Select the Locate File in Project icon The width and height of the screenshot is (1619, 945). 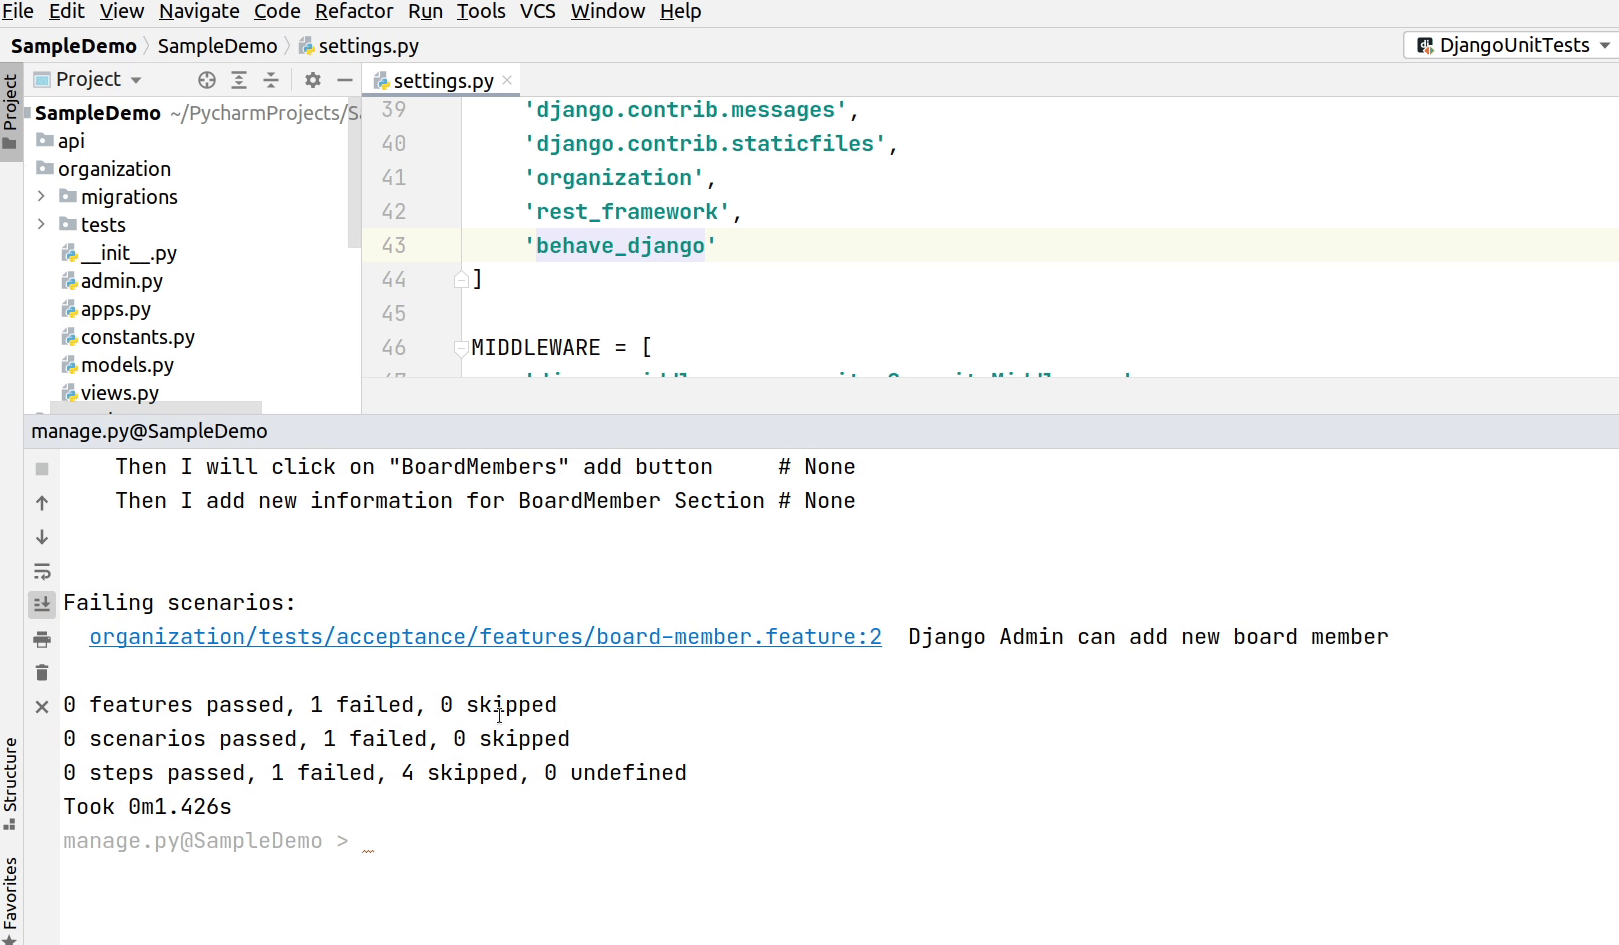tap(206, 80)
